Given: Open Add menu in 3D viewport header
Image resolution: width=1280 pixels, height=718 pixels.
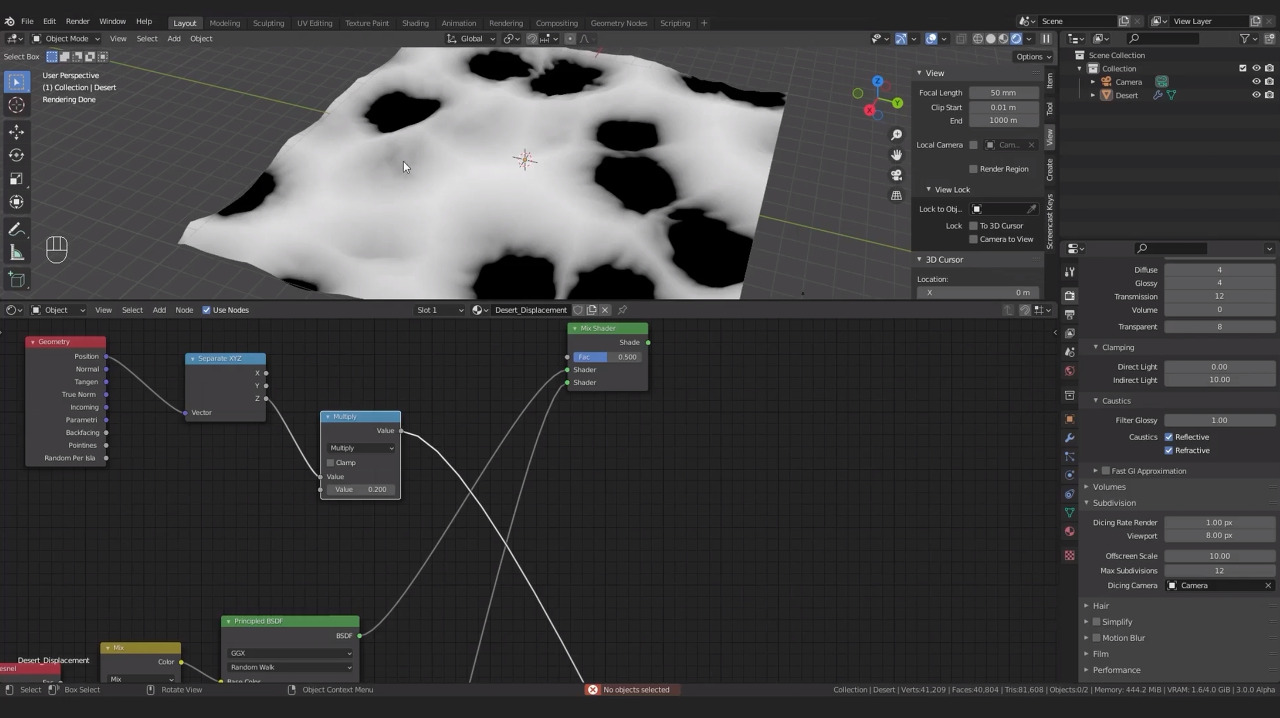Looking at the screenshot, I should [x=174, y=39].
